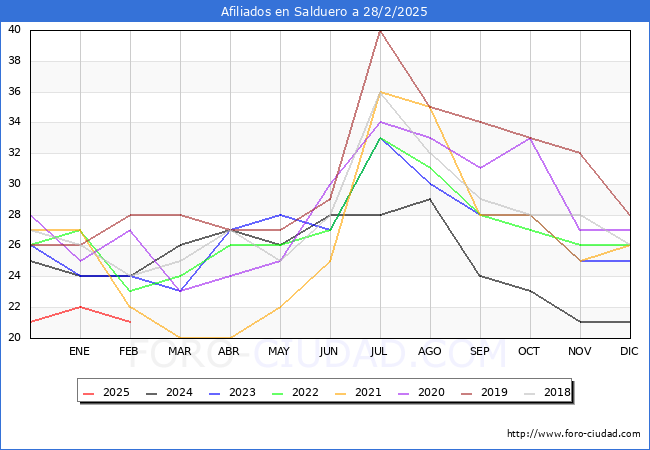Click the 2024 line end at DIC 21
The width and height of the screenshot is (650, 450).
click(x=630, y=322)
